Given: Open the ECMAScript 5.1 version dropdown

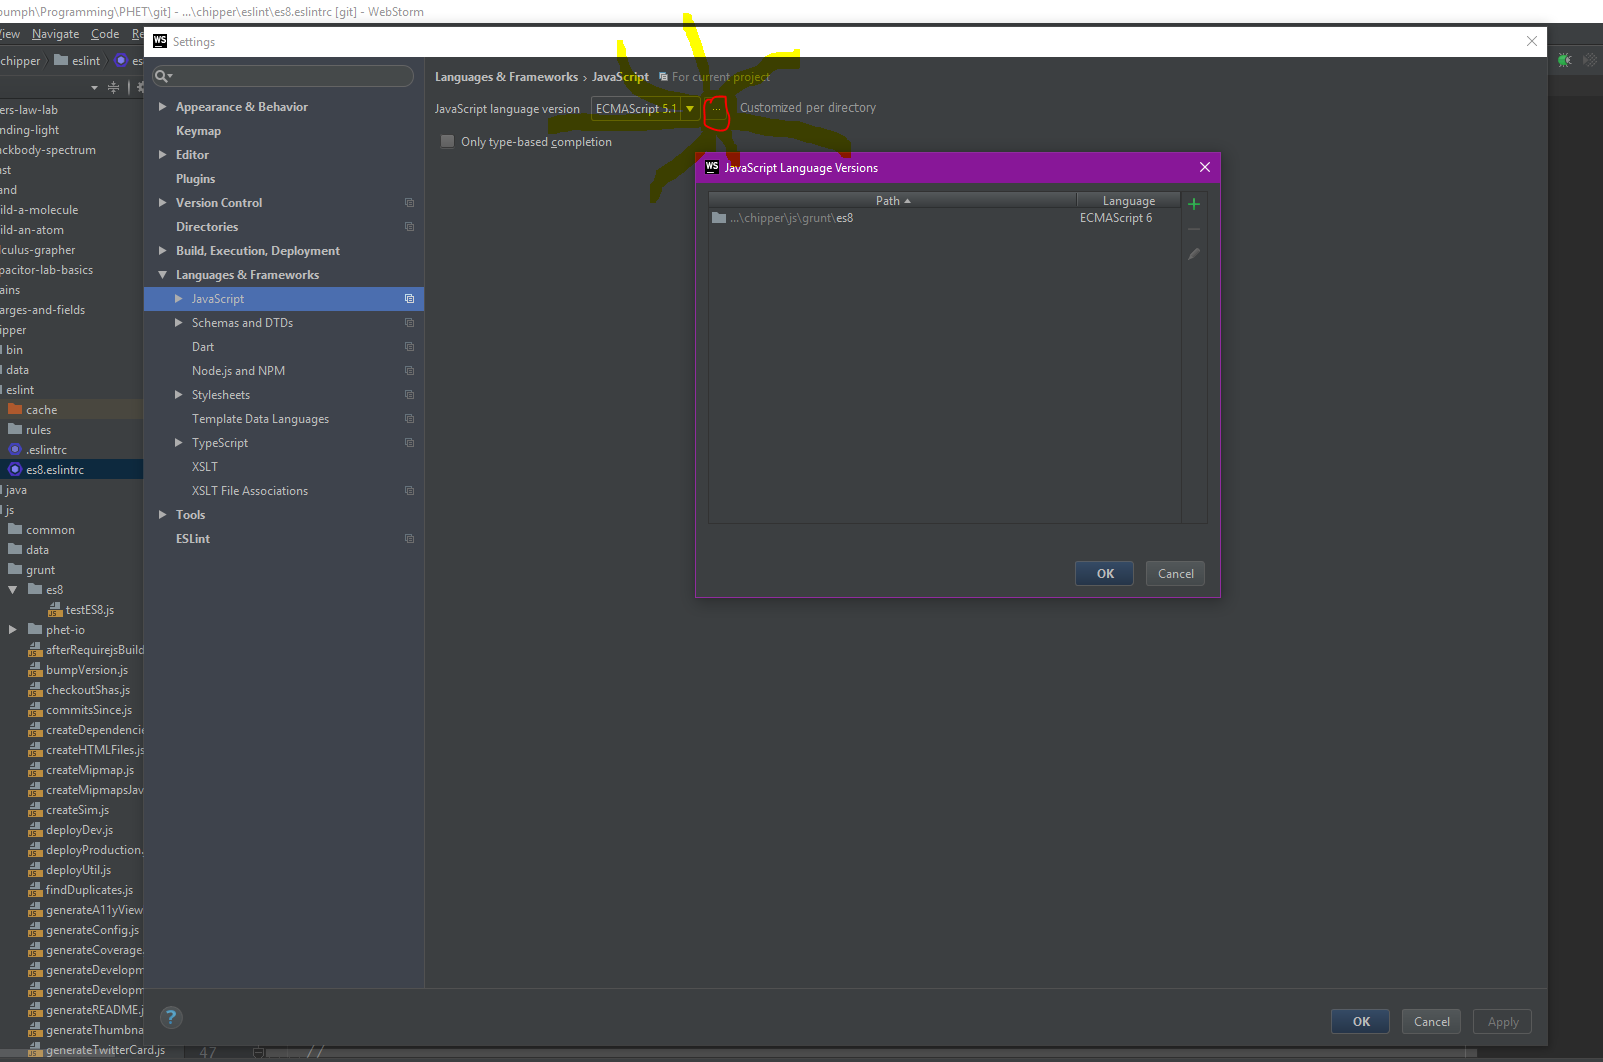Looking at the screenshot, I should point(689,108).
